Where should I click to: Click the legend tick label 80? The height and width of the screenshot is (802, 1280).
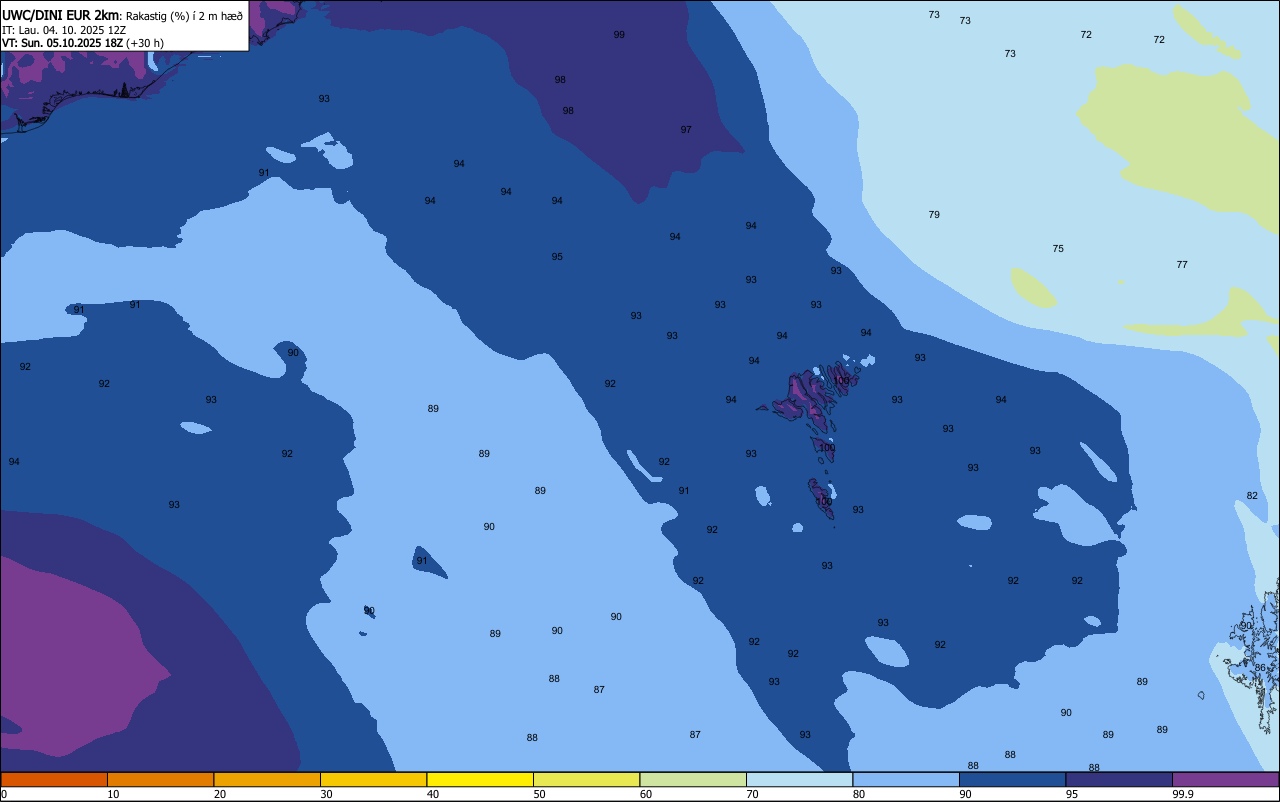point(859,794)
